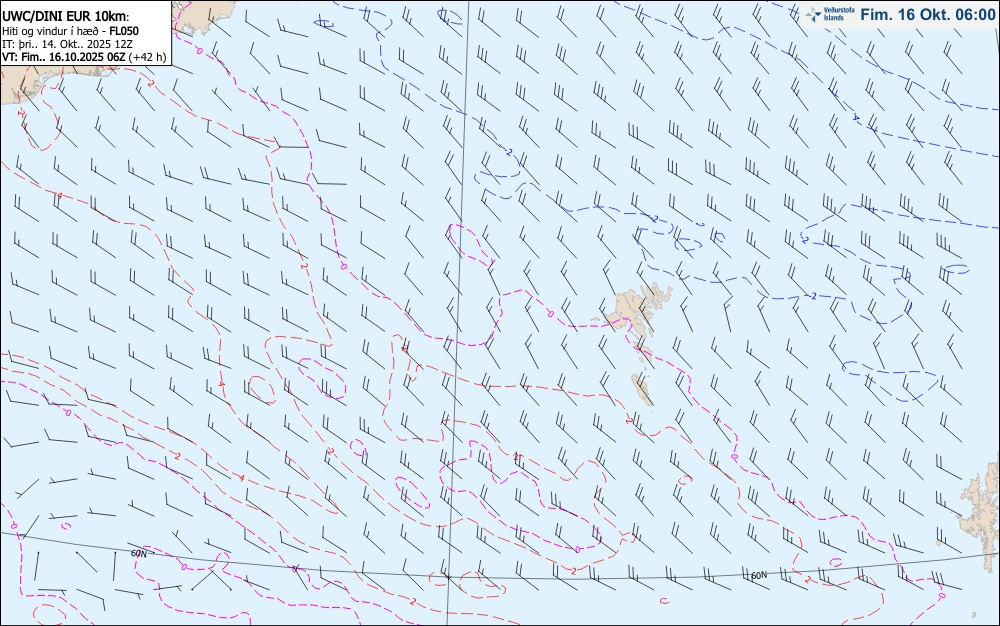Select the 'VT: Fim.. 16.10.2025 06Z (+42 h)' line

pos(84,57)
